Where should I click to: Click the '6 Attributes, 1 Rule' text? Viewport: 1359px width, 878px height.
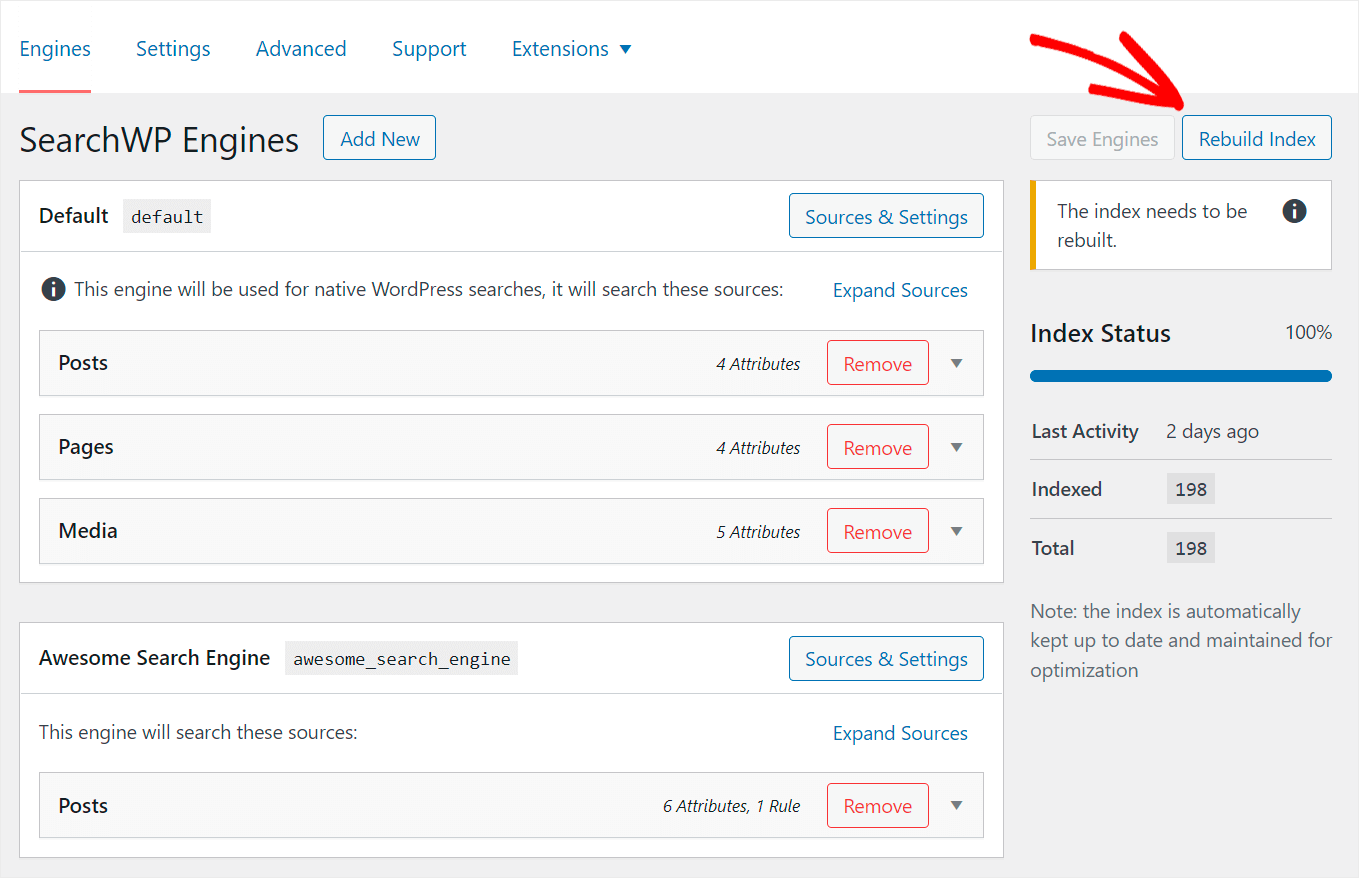(731, 806)
